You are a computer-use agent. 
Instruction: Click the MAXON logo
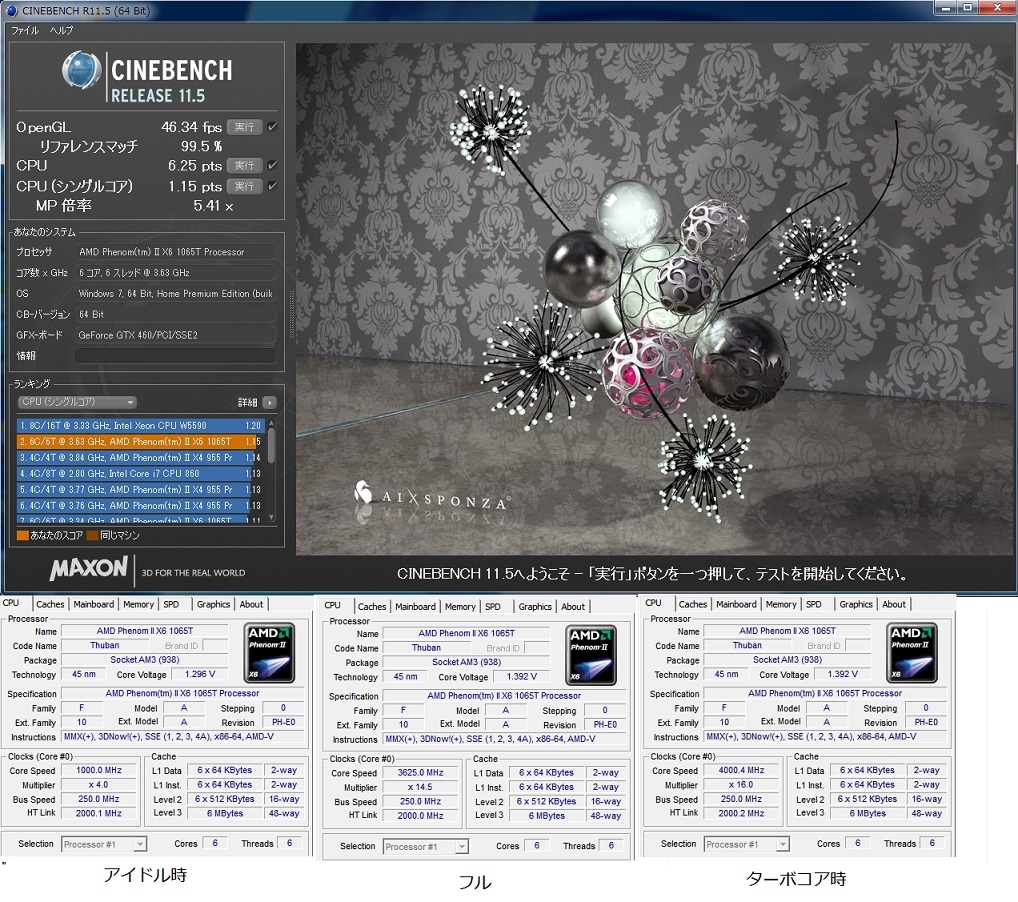click(x=89, y=568)
